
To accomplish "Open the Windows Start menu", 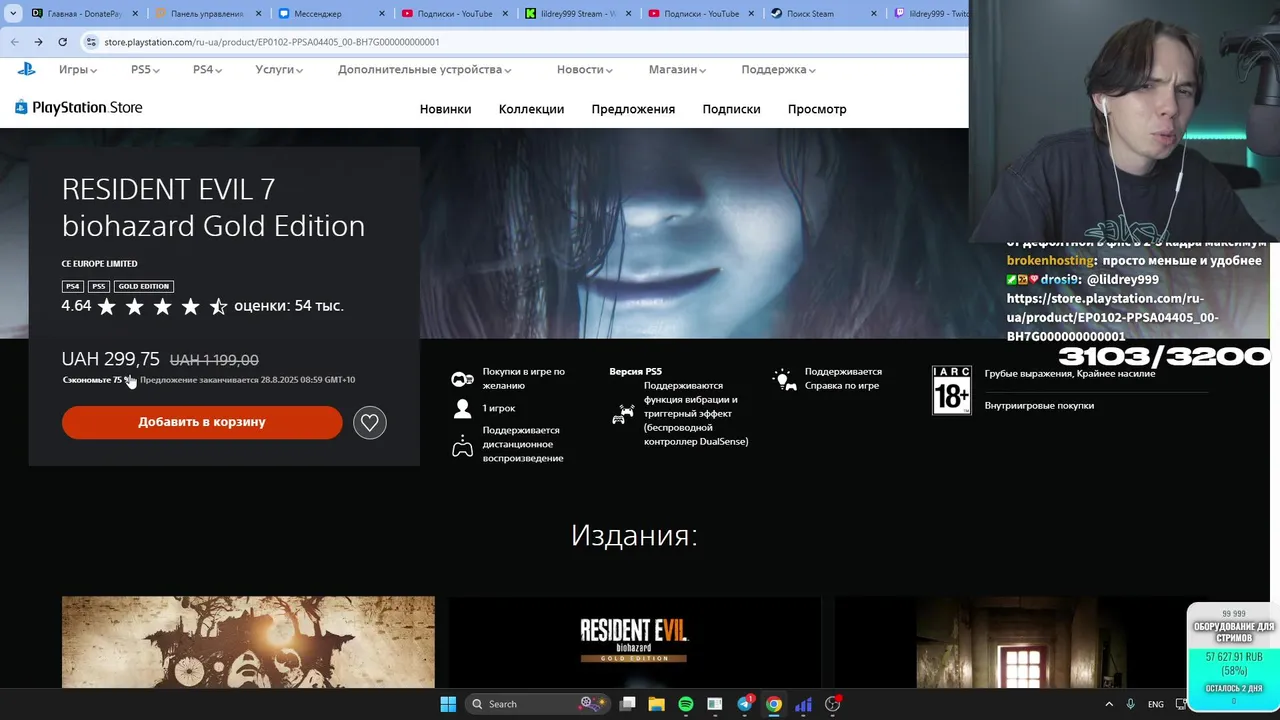I will (x=448, y=704).
